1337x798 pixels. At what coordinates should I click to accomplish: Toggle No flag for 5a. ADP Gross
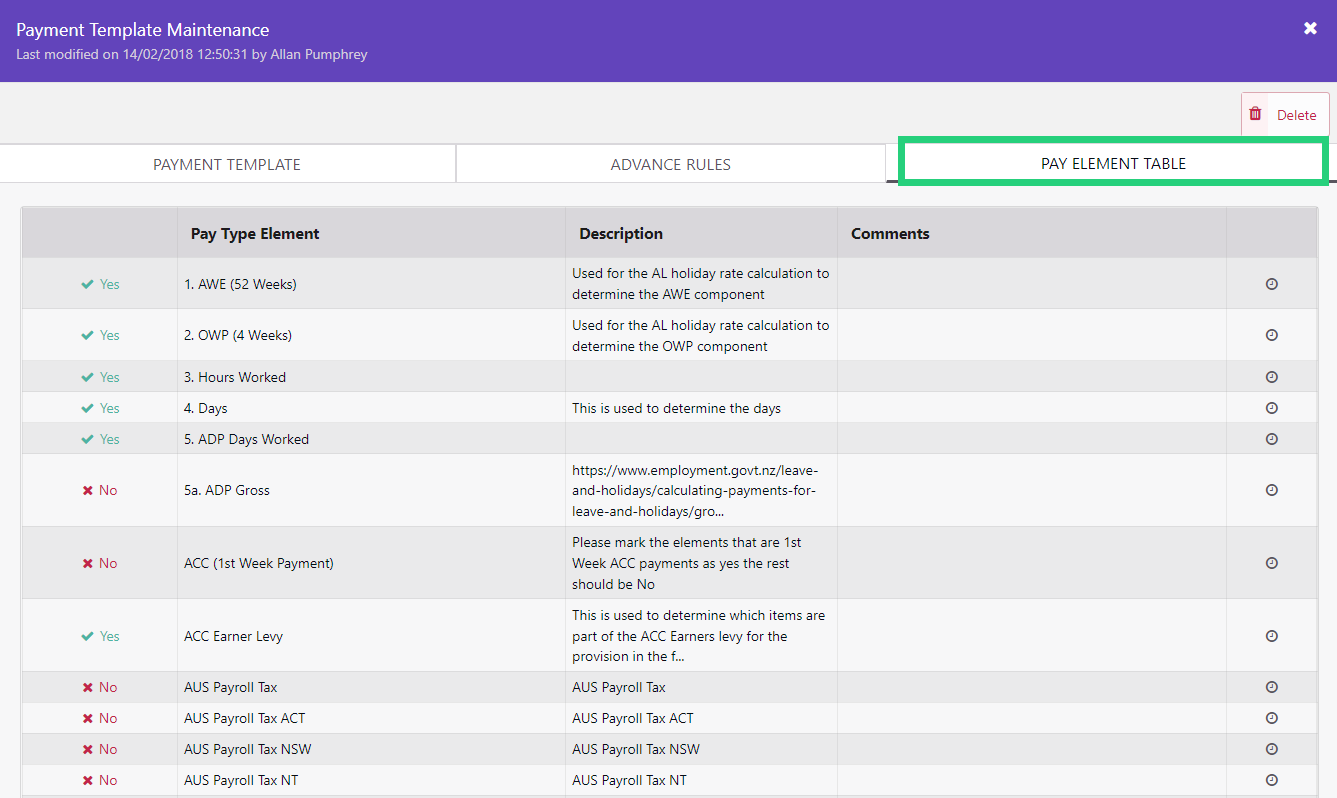tap(100, 490)
